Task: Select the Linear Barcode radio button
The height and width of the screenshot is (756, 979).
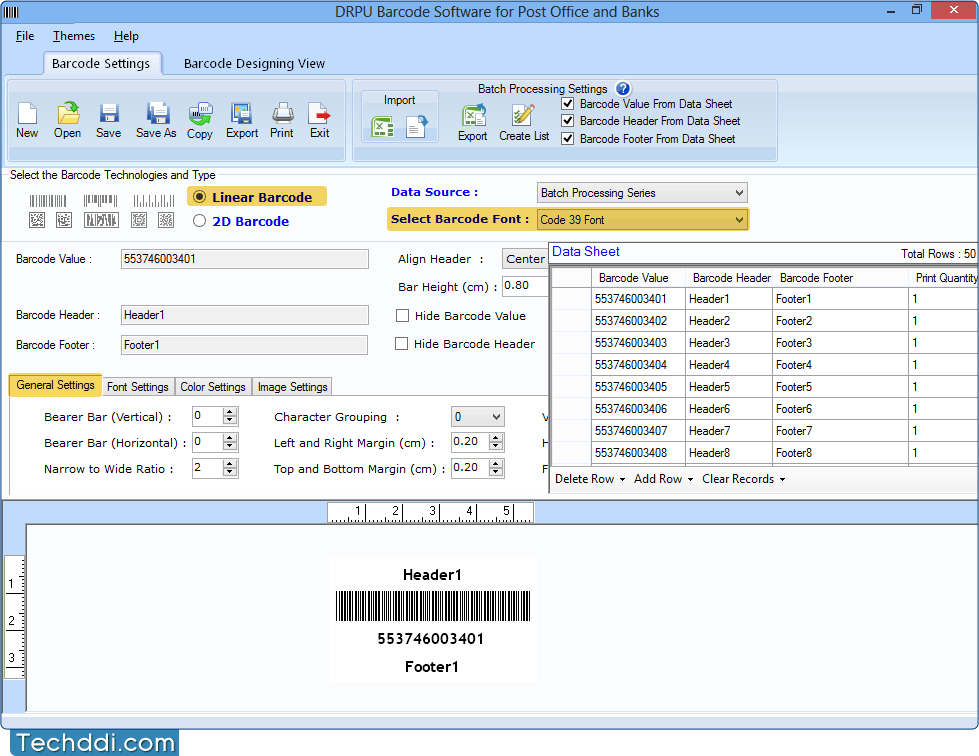Action: click(199, 197)
